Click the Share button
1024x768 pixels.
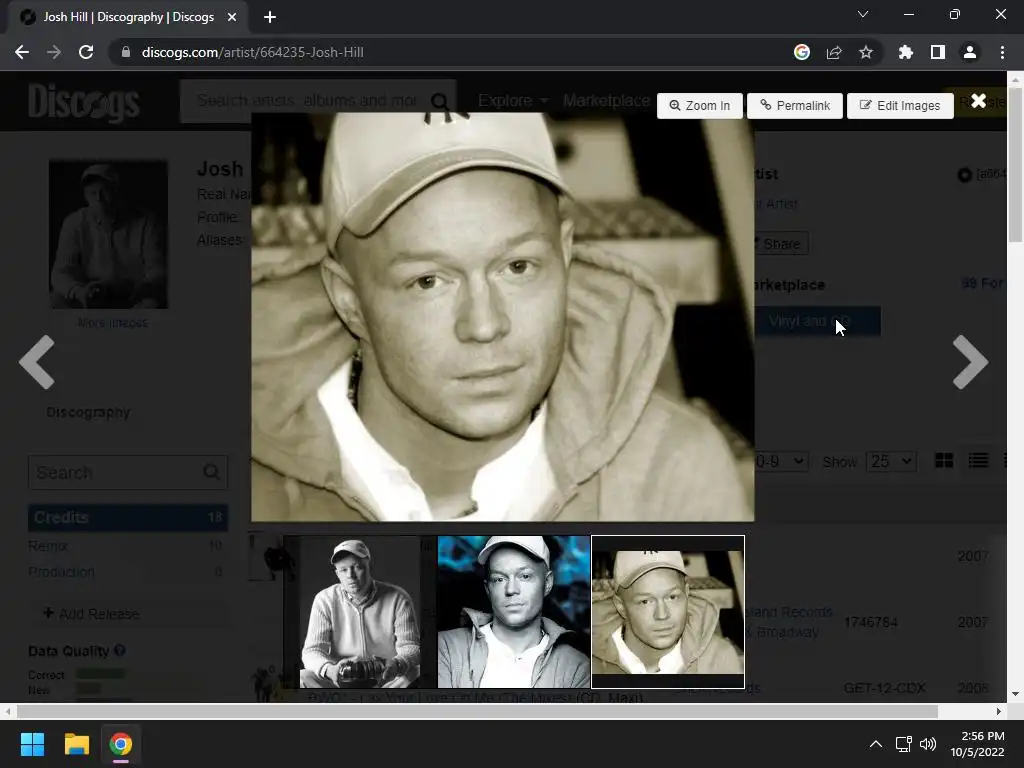781,244
